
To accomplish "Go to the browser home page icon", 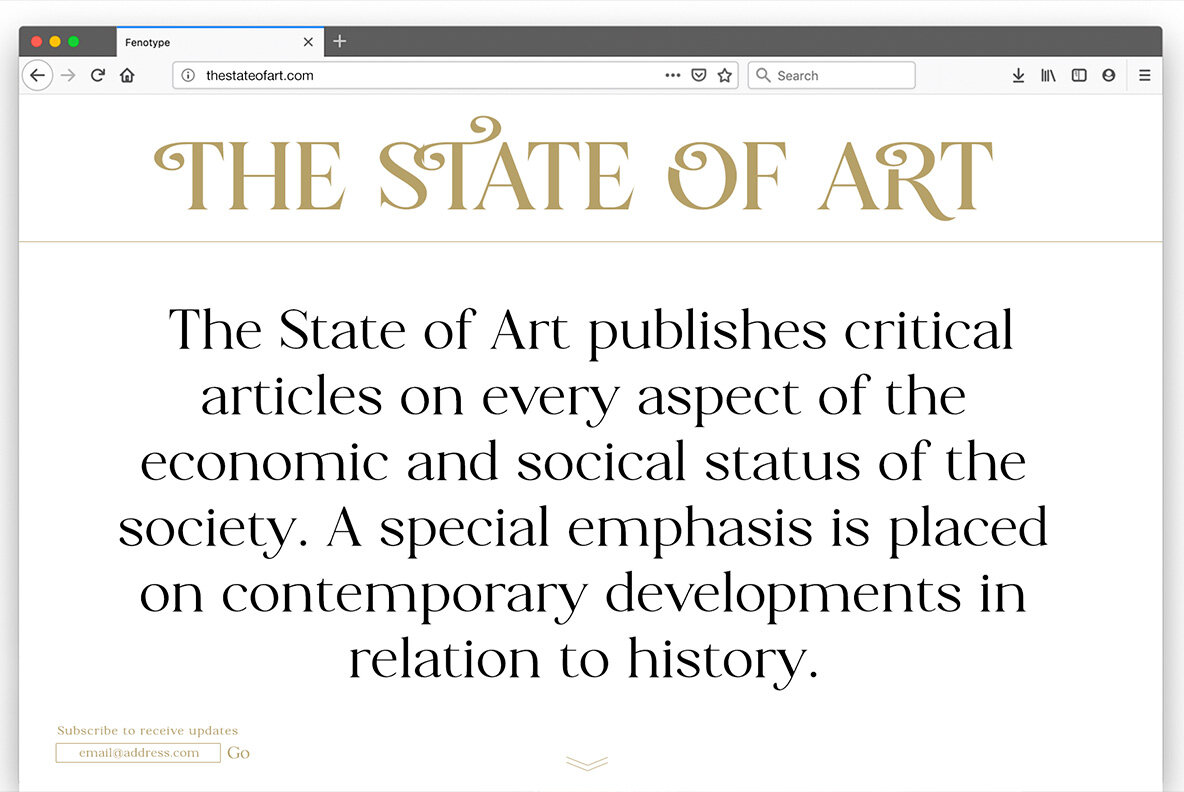I will click(x=127, y=75).
